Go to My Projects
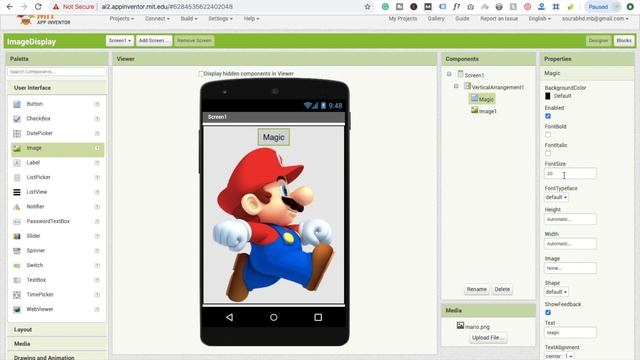The height and width of the screenshot is (360, 640). pyautogui.click(x=403, y=19)
